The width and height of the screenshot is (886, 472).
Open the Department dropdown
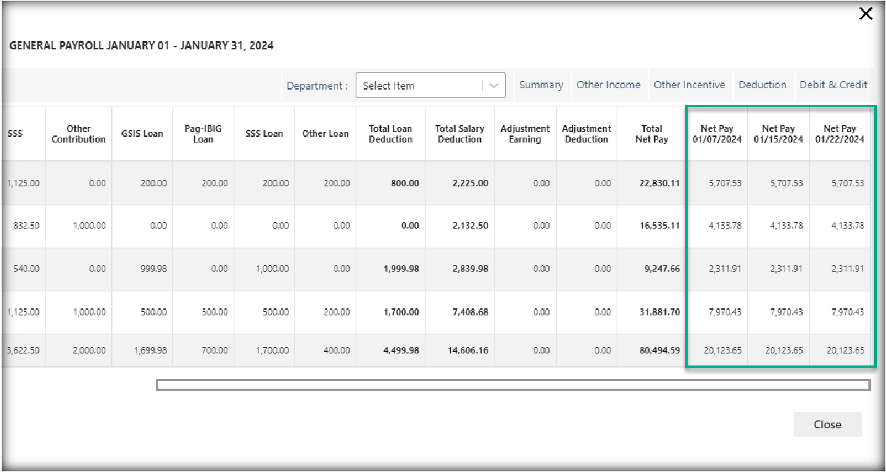[x=420, y=86]
